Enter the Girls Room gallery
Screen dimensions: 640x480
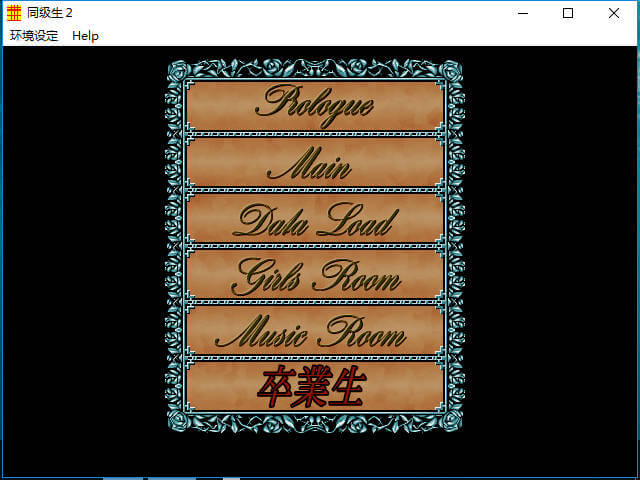tap(314, 275)
